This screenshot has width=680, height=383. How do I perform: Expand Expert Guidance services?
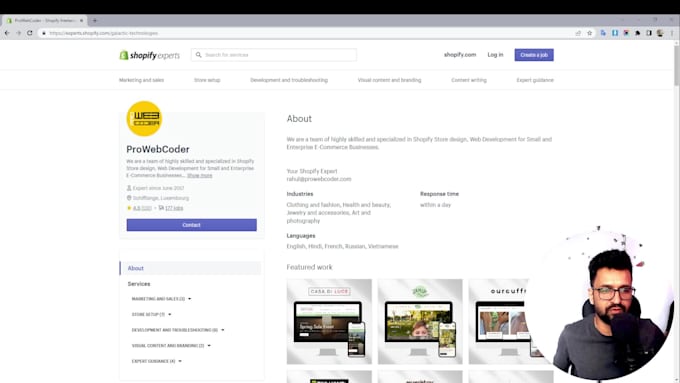pos(157,361)
